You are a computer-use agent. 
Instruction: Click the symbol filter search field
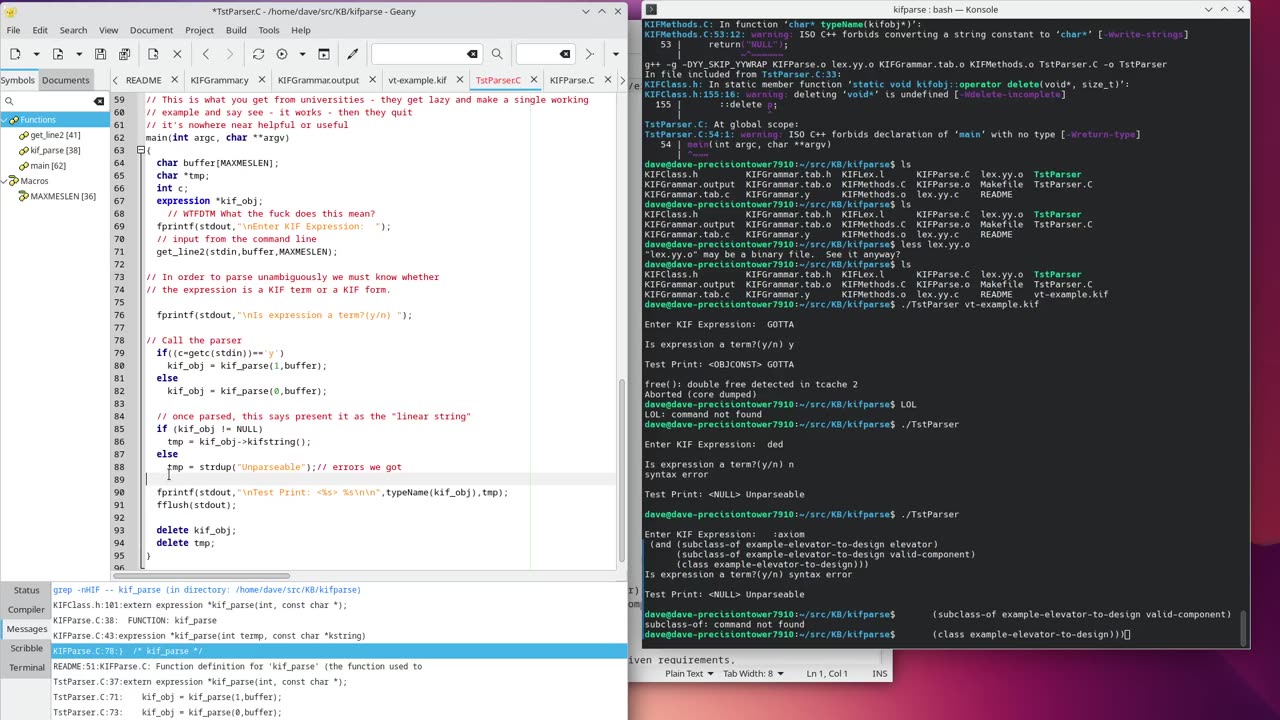(53, 101)
